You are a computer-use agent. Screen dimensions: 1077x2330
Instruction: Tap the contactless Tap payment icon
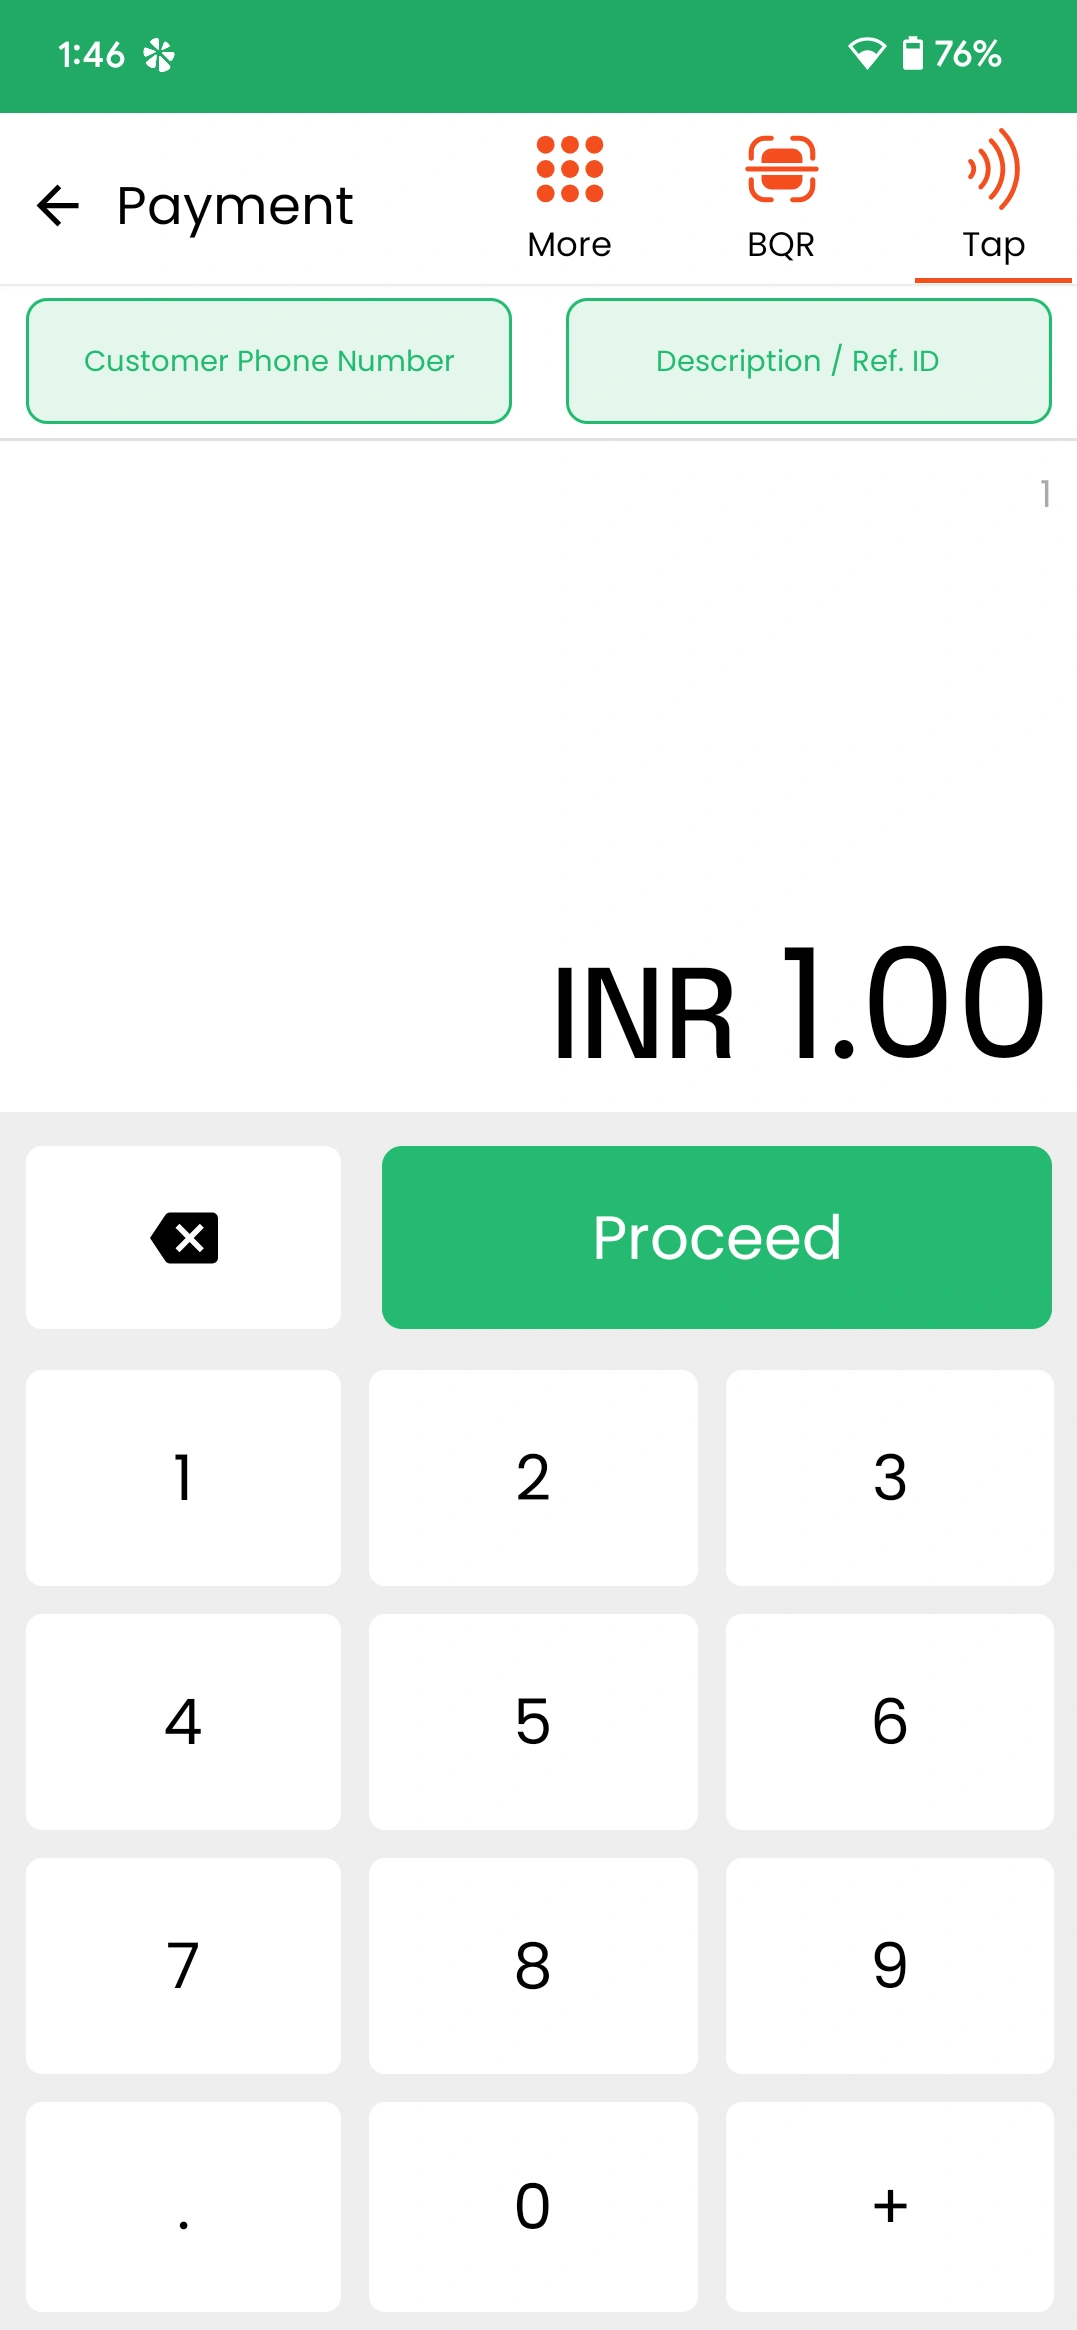(x=992, y=170)
